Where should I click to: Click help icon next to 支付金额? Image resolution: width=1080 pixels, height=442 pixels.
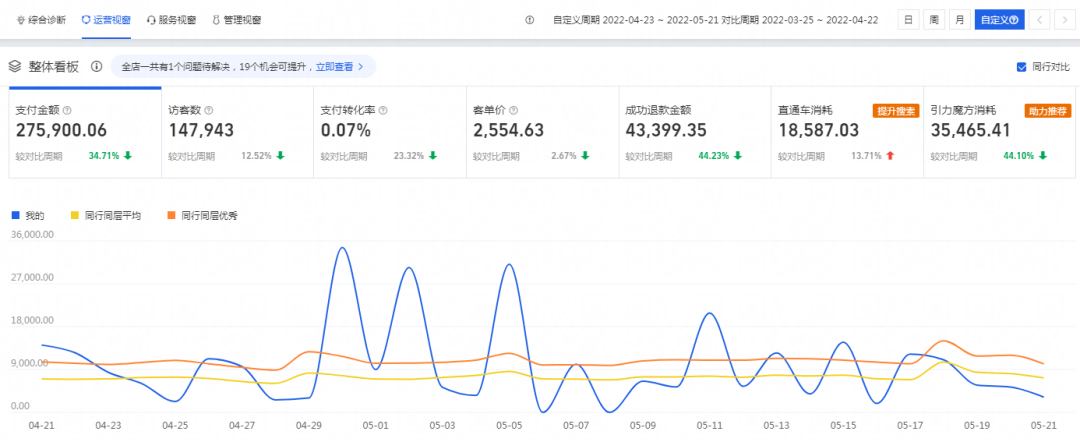coord(67,110)
